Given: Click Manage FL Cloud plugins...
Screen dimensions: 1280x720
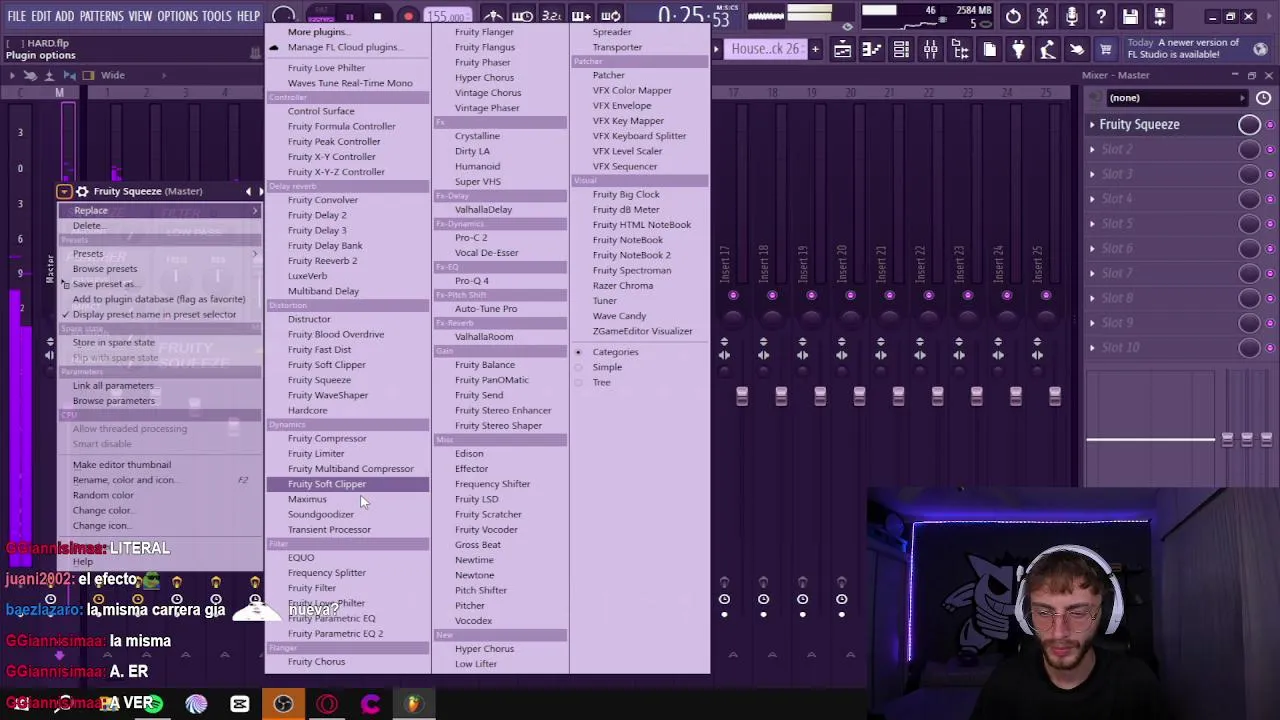Looking at the screenshot, I should pyautogui.click(x=344, y=47).
